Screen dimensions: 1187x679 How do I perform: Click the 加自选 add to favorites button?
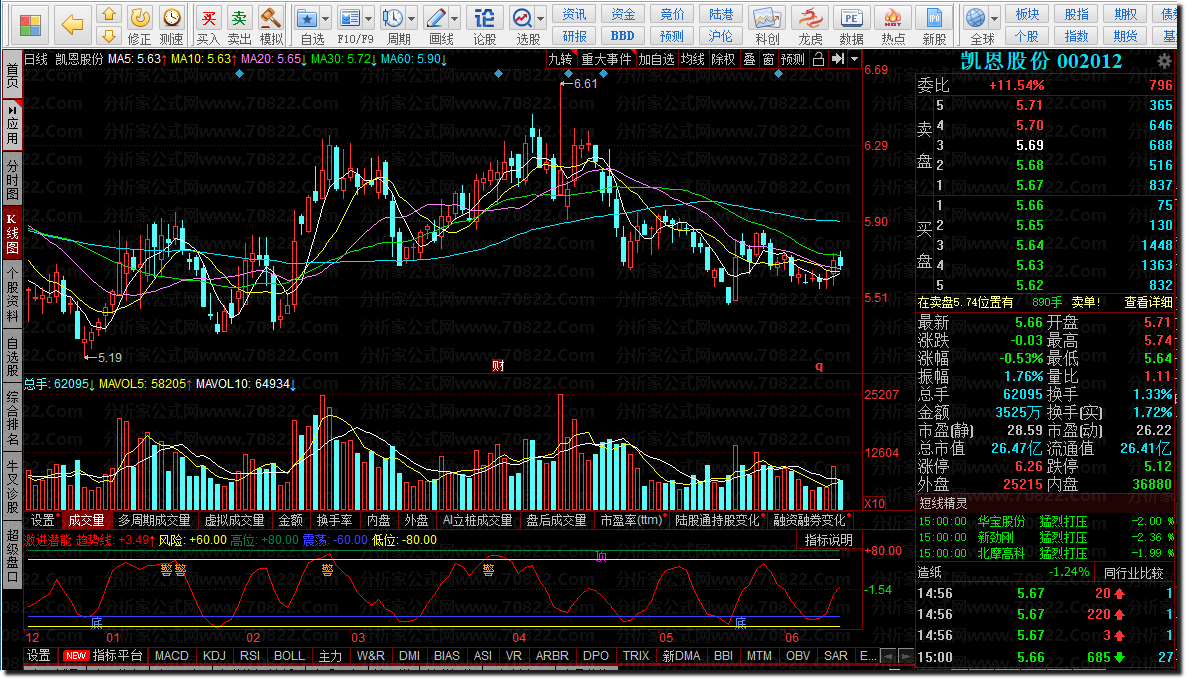(x=656, y=59)
